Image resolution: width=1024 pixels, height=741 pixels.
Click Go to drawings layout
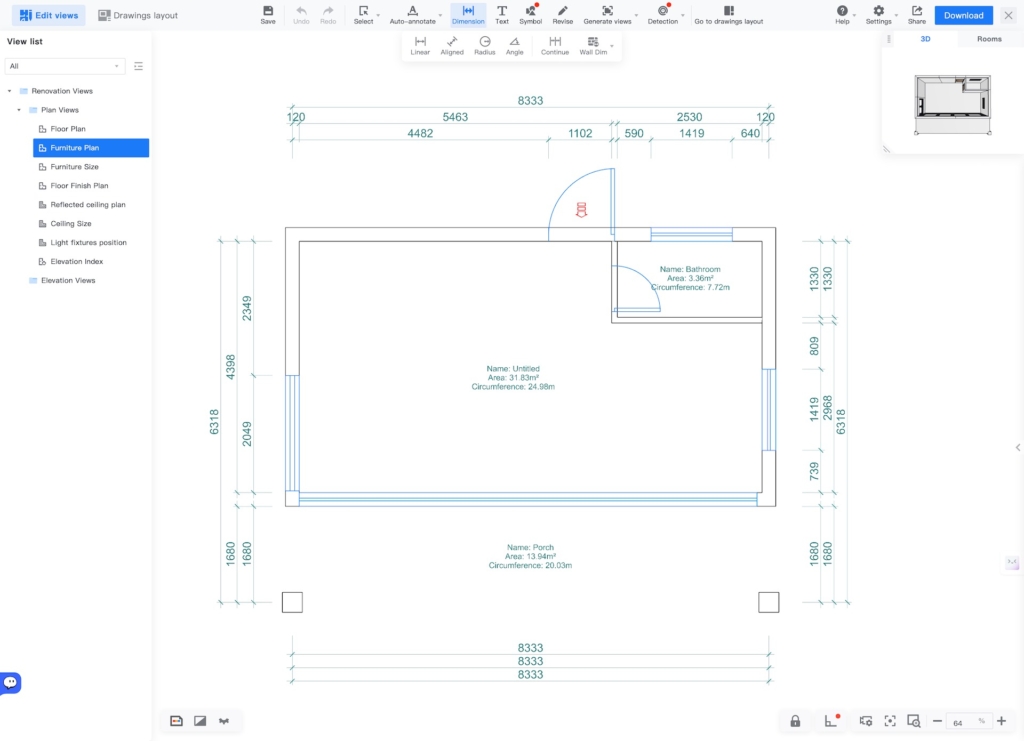pyautogui.click(x=728, y=14)
